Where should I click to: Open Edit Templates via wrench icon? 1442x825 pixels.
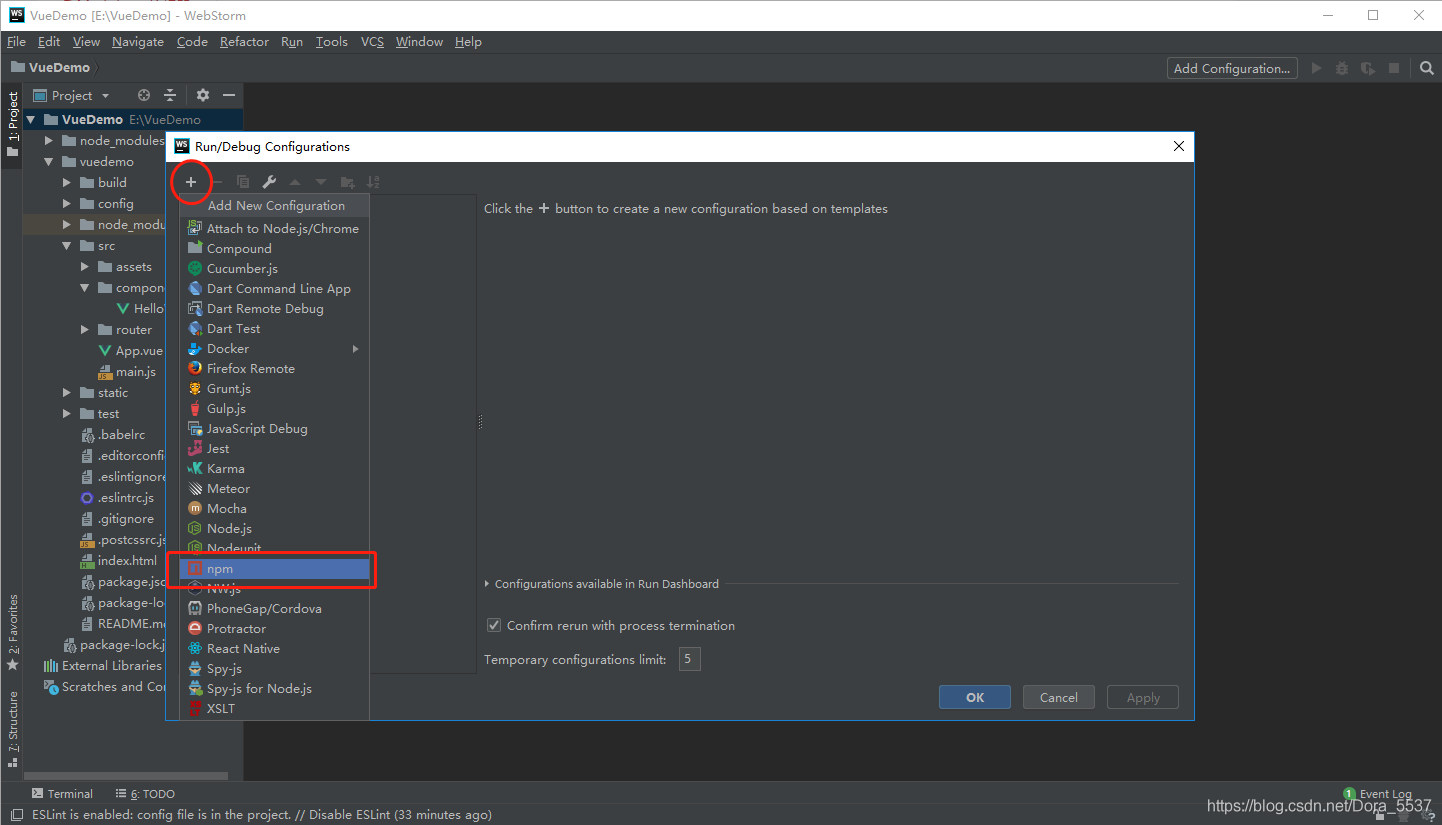click(269, 182)
